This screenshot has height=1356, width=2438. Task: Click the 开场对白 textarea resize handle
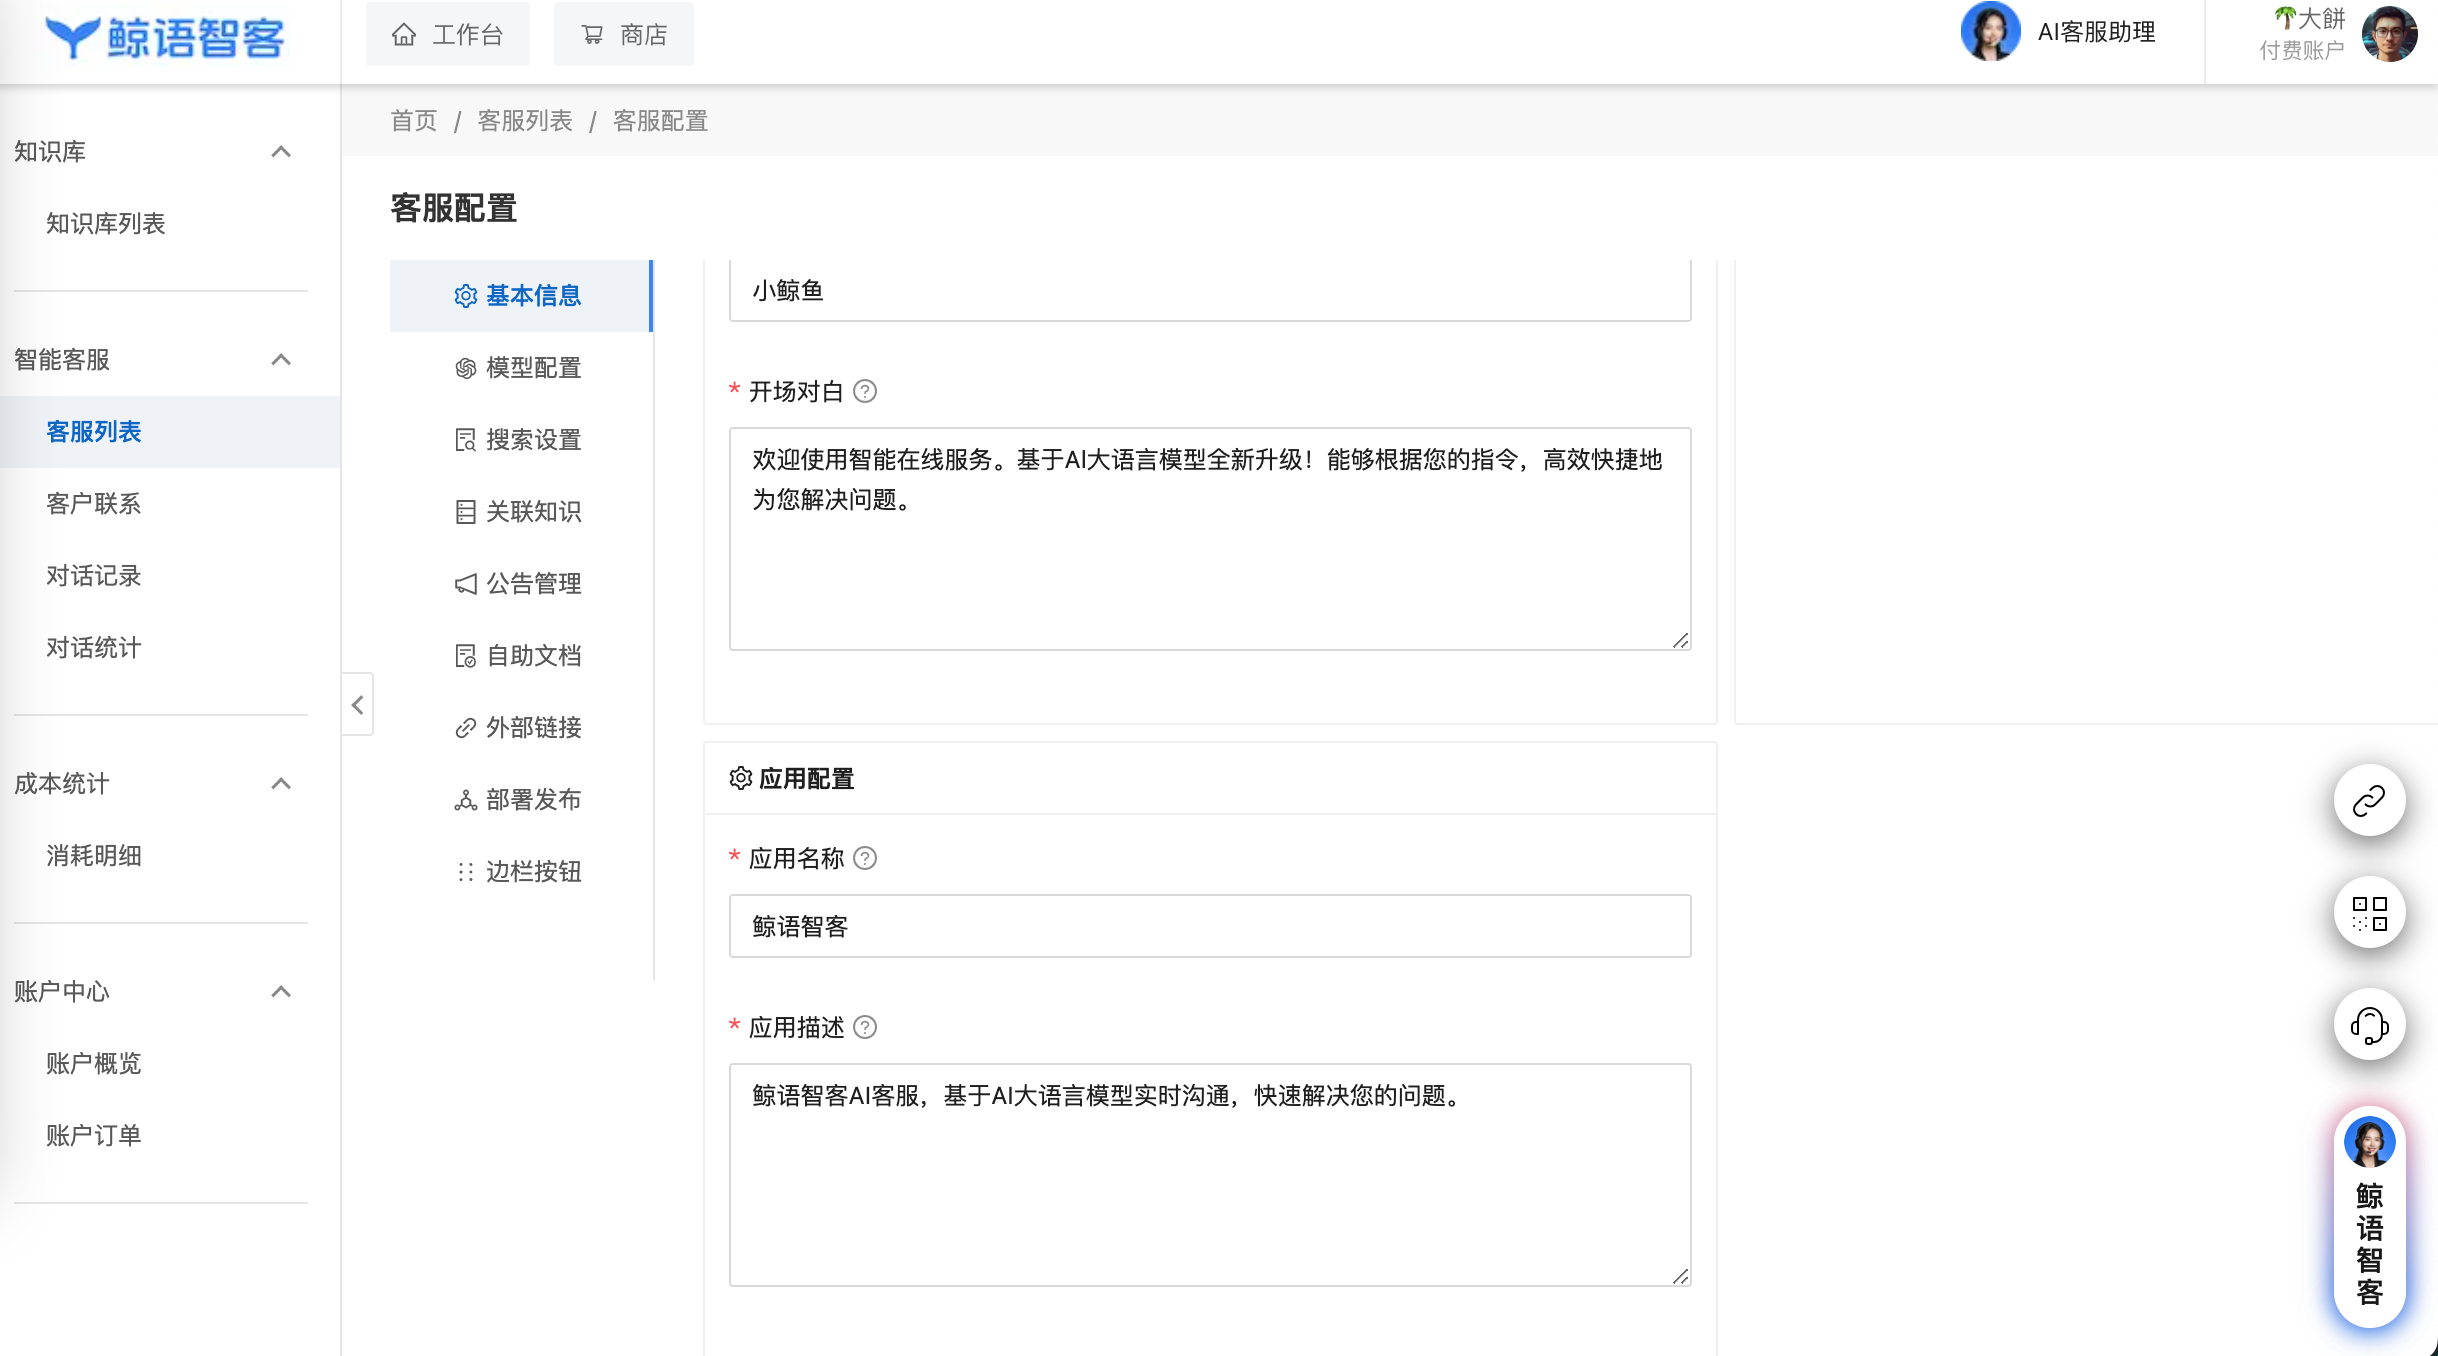click(1681, 640)
